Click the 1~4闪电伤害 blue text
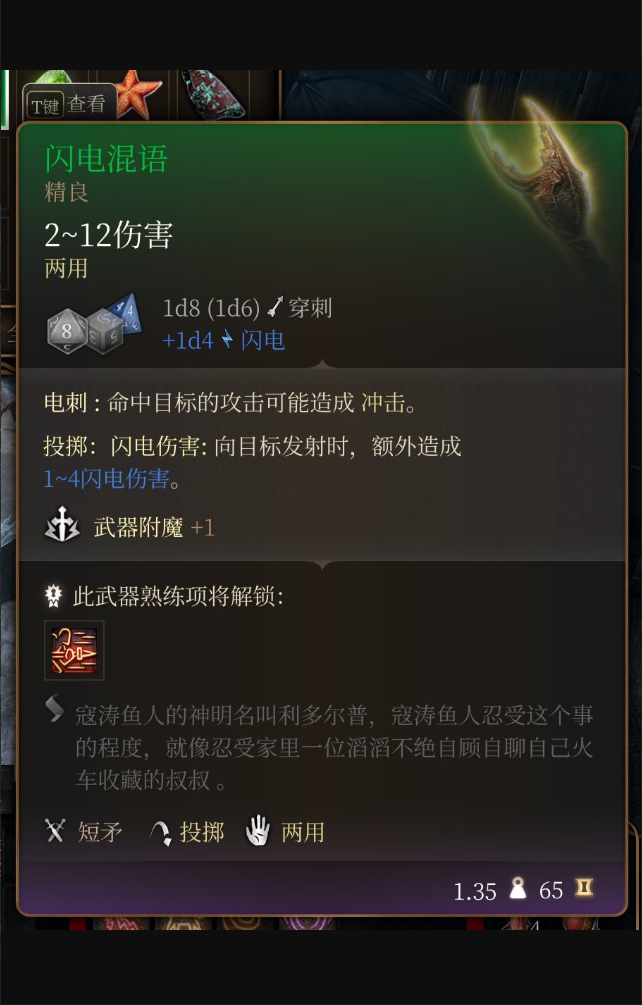The image size is (642, 1005). tap(106, 478)
